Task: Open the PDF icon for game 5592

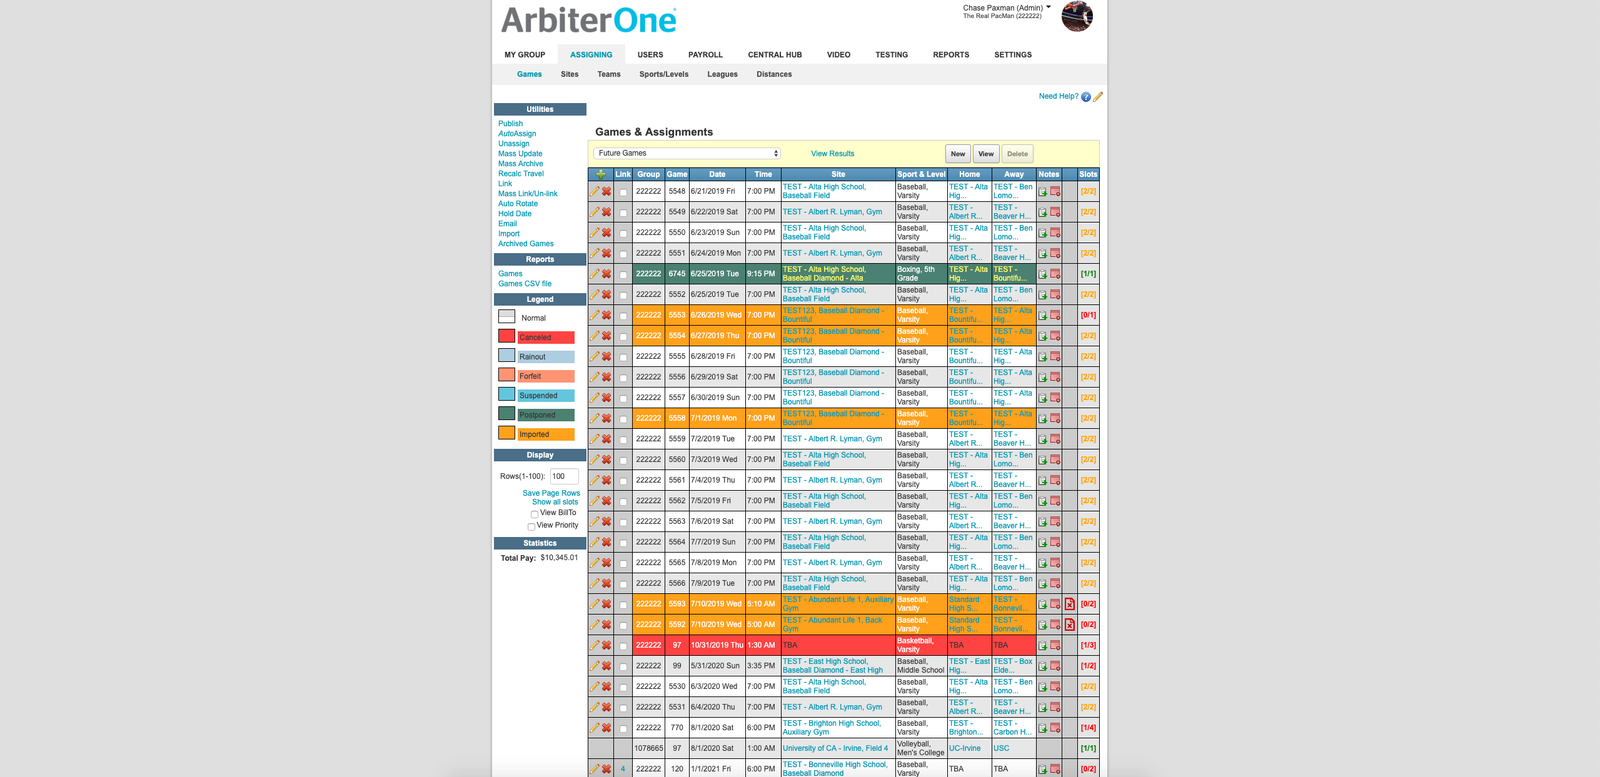Action: (x=1070, y=624)
